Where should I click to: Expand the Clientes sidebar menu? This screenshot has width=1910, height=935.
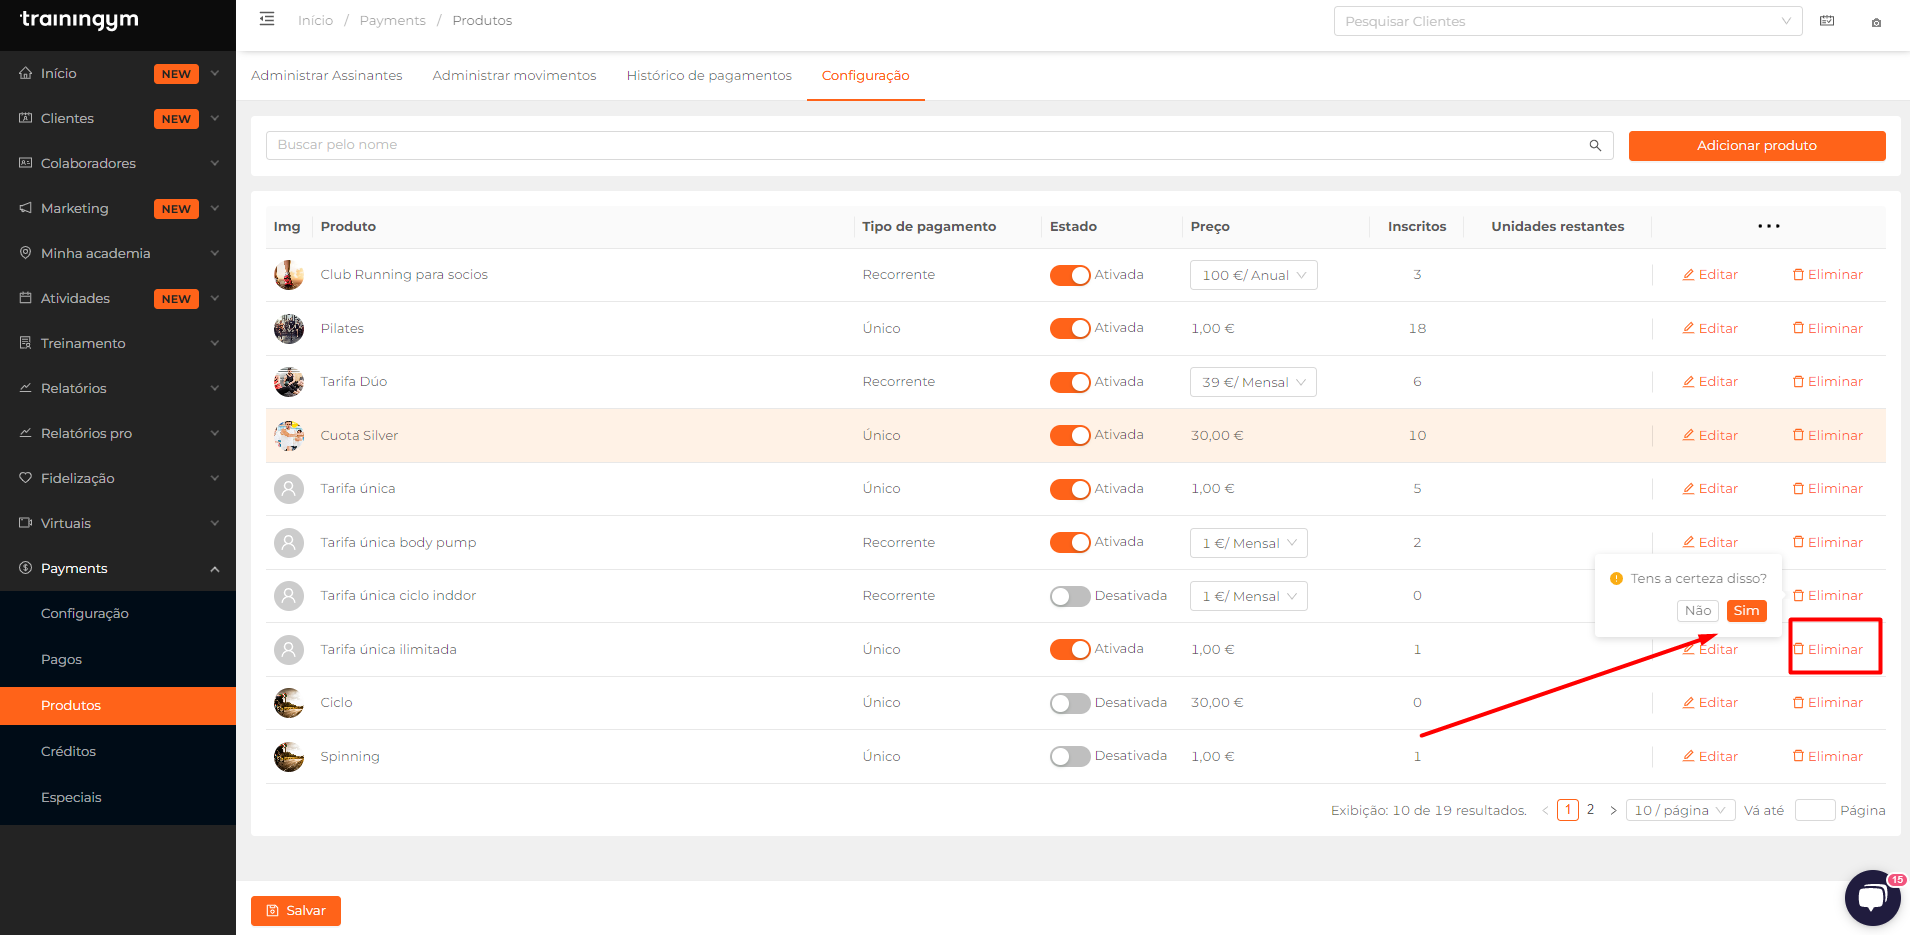tap(118, 118)
